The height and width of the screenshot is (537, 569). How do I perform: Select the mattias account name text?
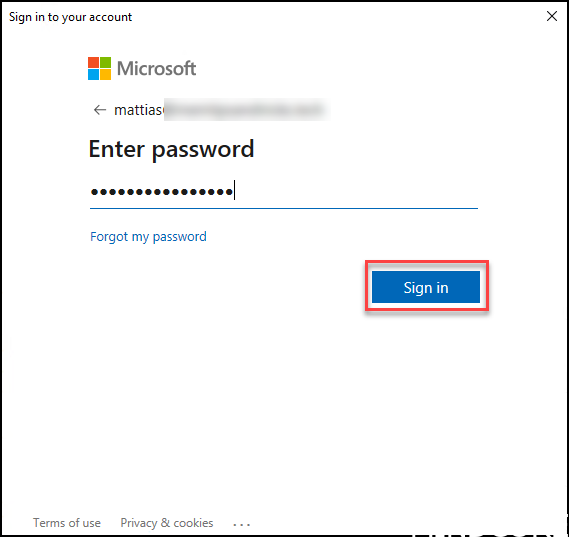[139, 110]
